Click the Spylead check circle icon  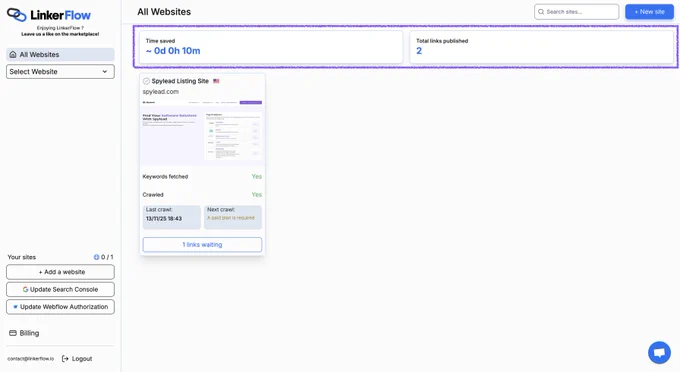[x=146, y=81]
